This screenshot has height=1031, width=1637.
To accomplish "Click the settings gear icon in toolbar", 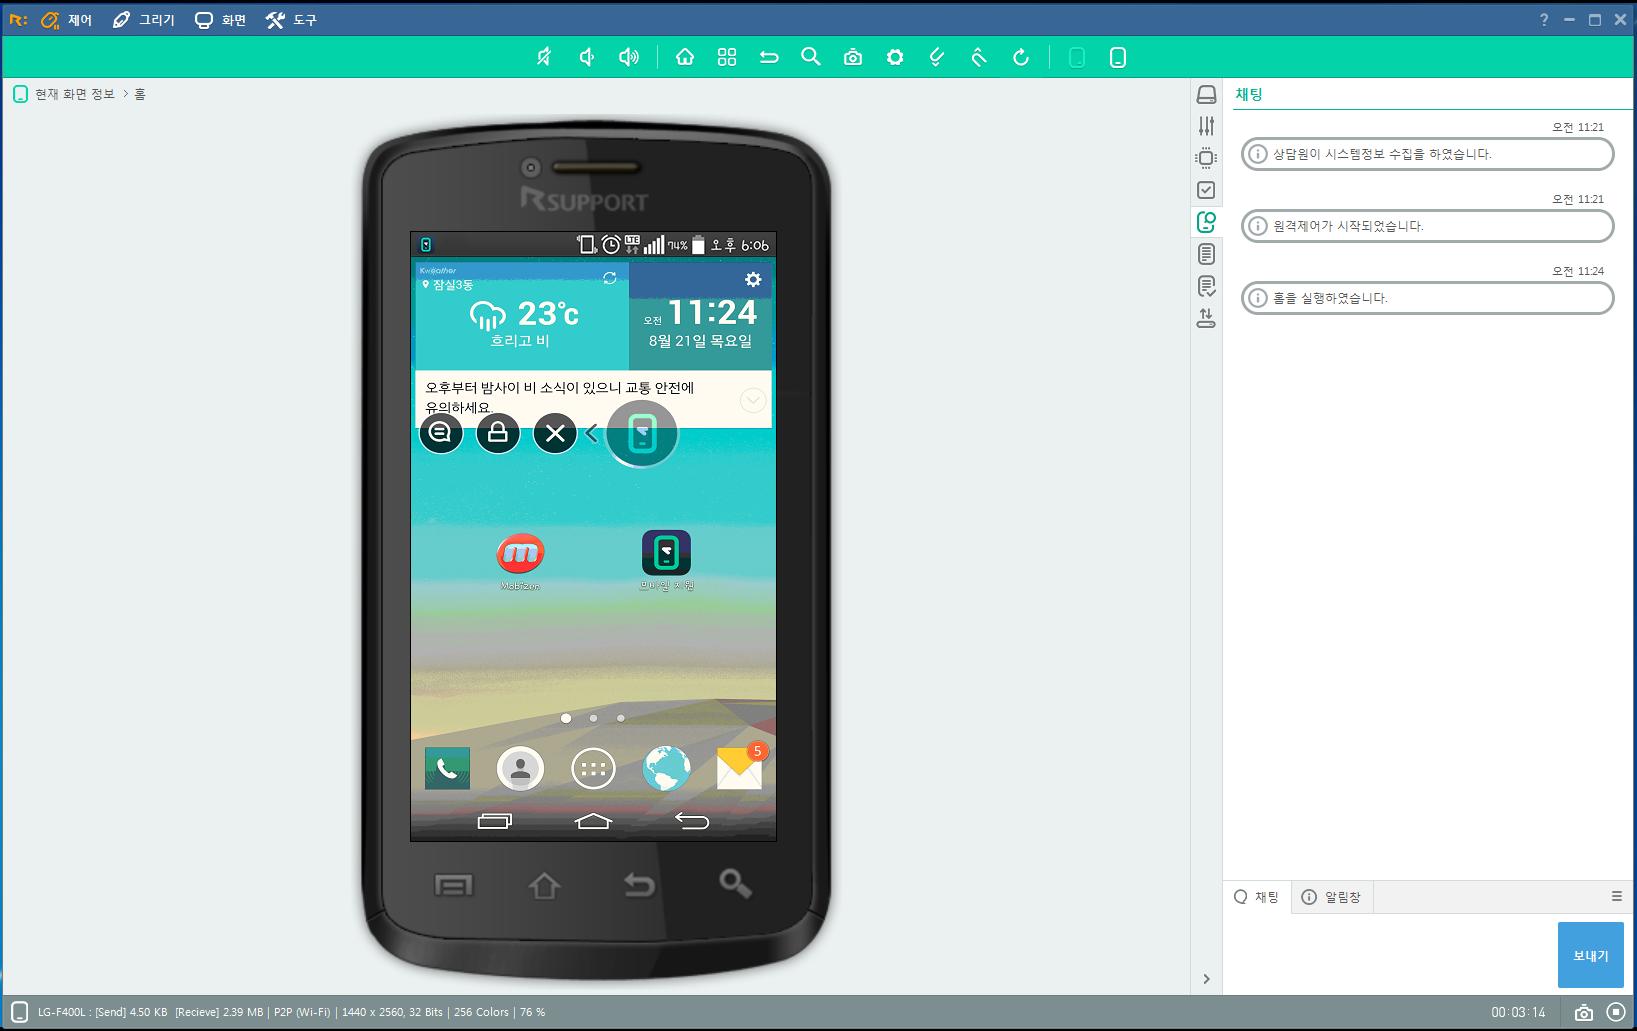I will pos(895,57).
